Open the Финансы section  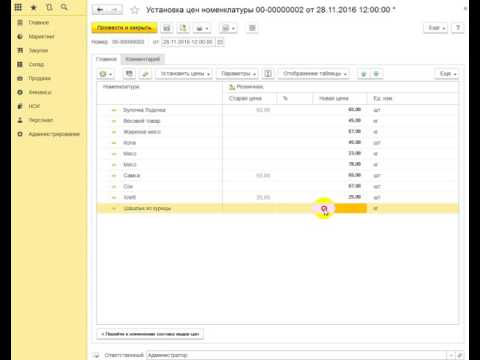[x=40, y=92]
